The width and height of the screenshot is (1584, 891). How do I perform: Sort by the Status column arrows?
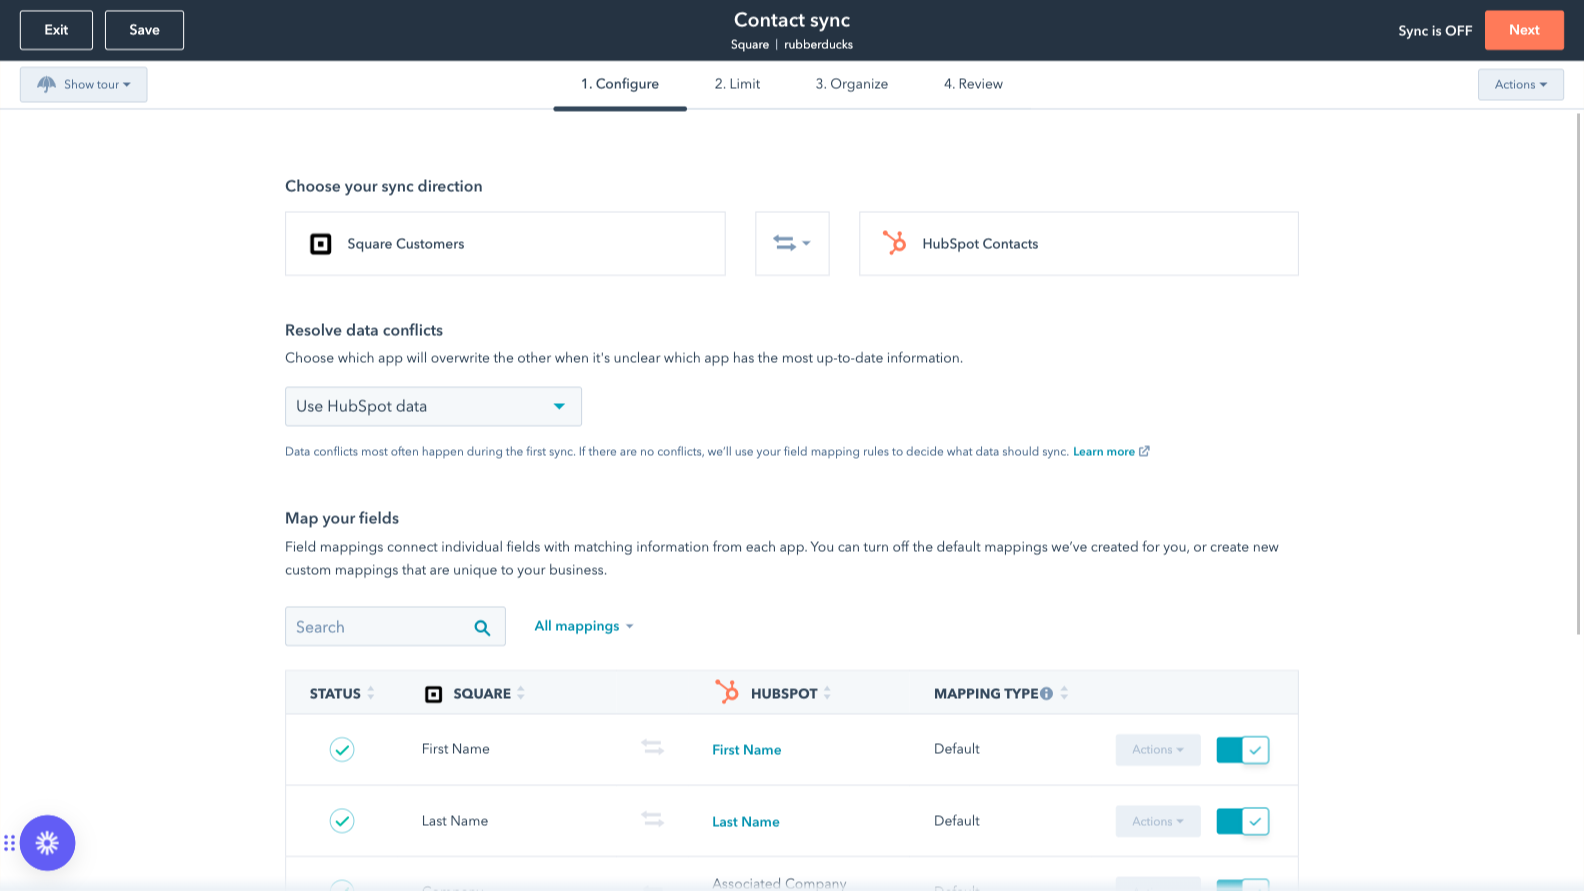[x=371, y=693]
